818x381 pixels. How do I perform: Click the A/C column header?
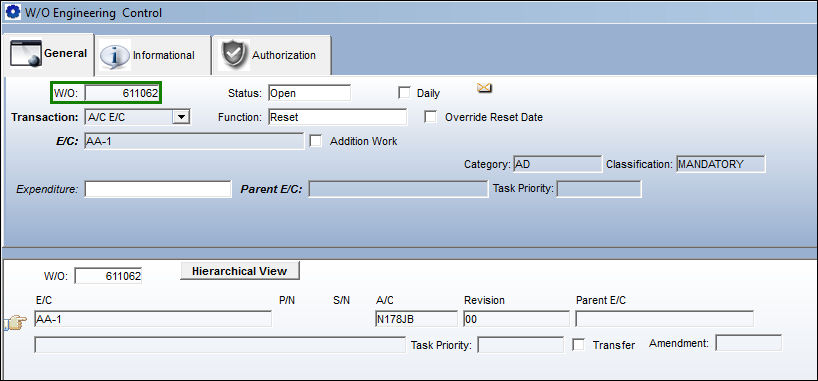point(384,301)
